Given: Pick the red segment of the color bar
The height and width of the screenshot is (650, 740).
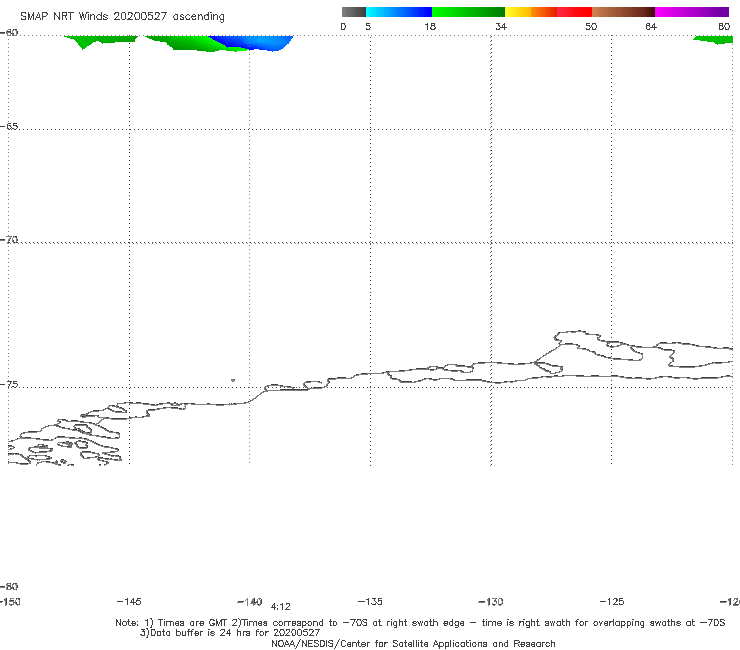Looking at the screenshot, I should pyautogui.click(x=574, y=12).
